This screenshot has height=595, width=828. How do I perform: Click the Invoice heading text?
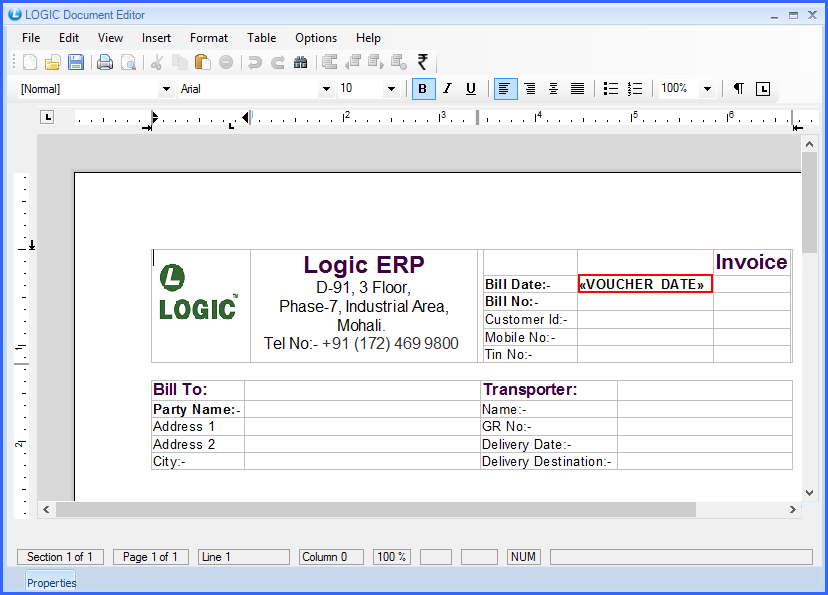[x=751, y=262]
